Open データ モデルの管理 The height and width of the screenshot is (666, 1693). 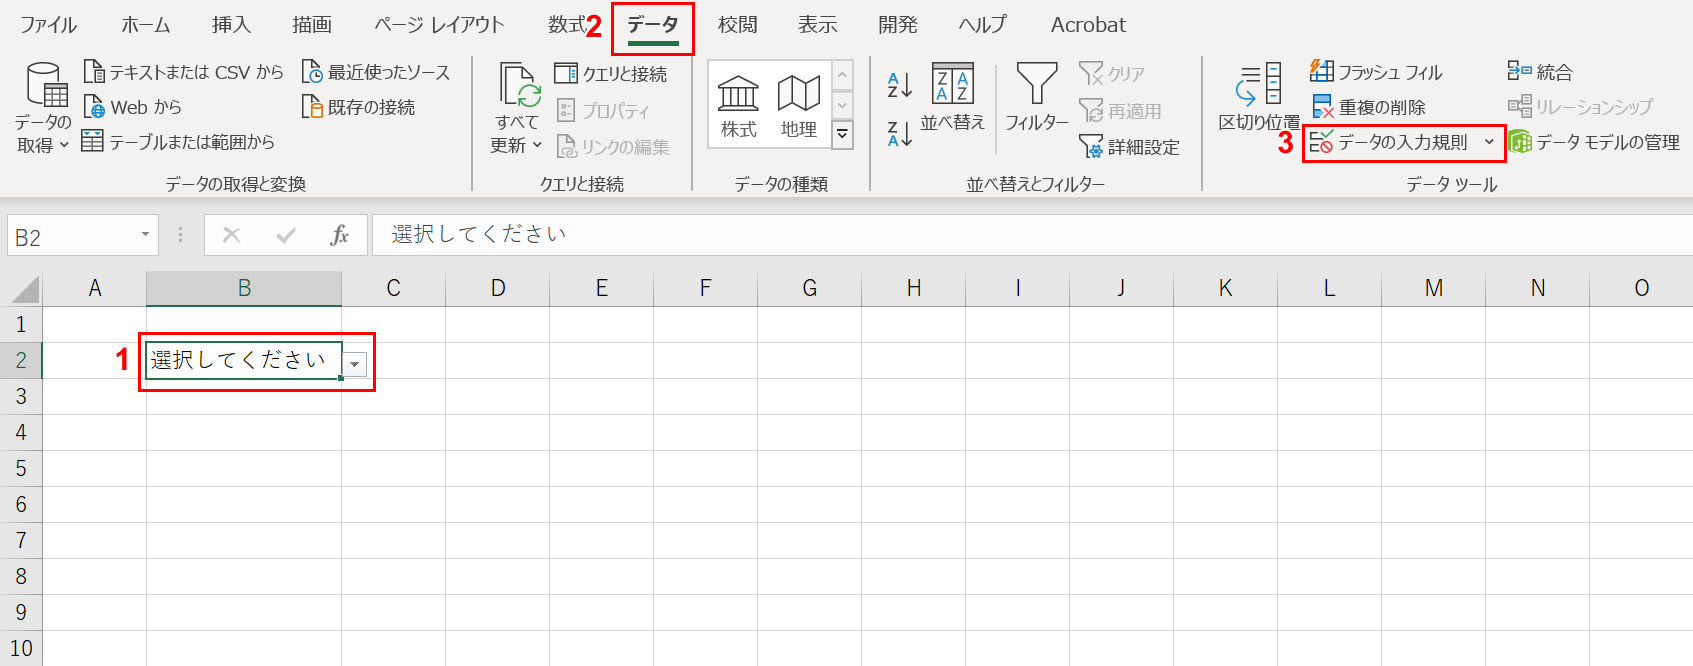[1594, 142]
